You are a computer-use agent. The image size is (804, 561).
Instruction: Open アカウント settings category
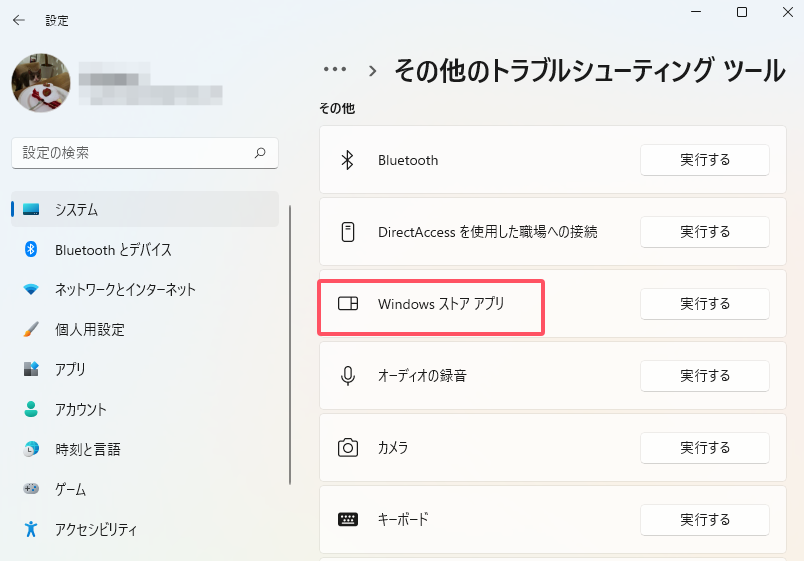145,409
